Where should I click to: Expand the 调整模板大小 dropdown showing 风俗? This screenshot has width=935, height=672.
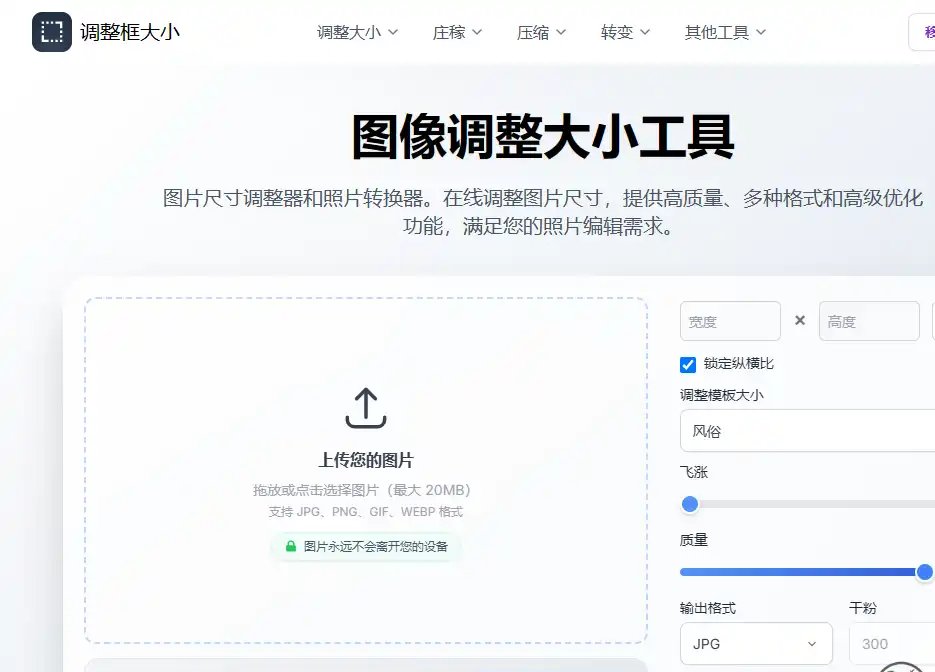tap(807, 431)
